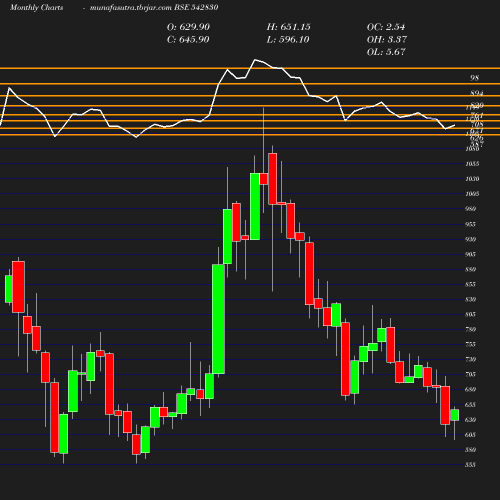This screenshot has height=500, width=500.
Task: Click price axis label 930
Action: [x=470, y=239]
